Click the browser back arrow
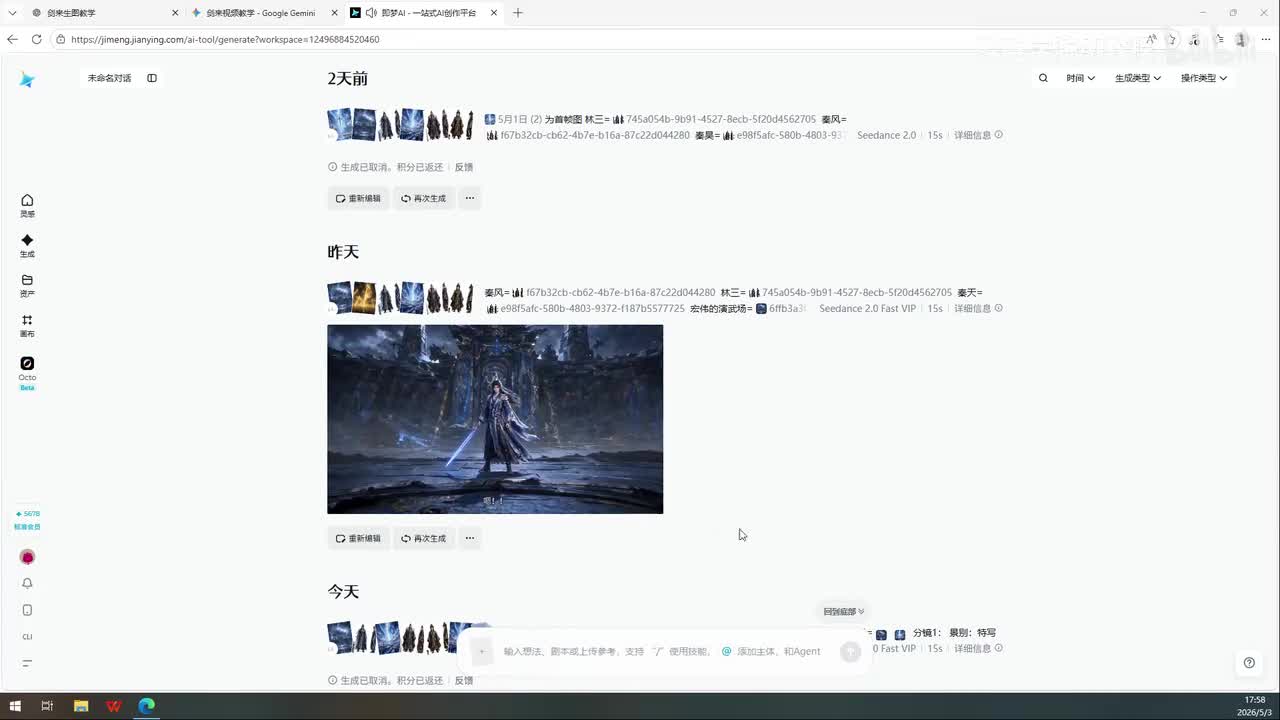This screenshot has height=720, width=1280. coord(12,39)
